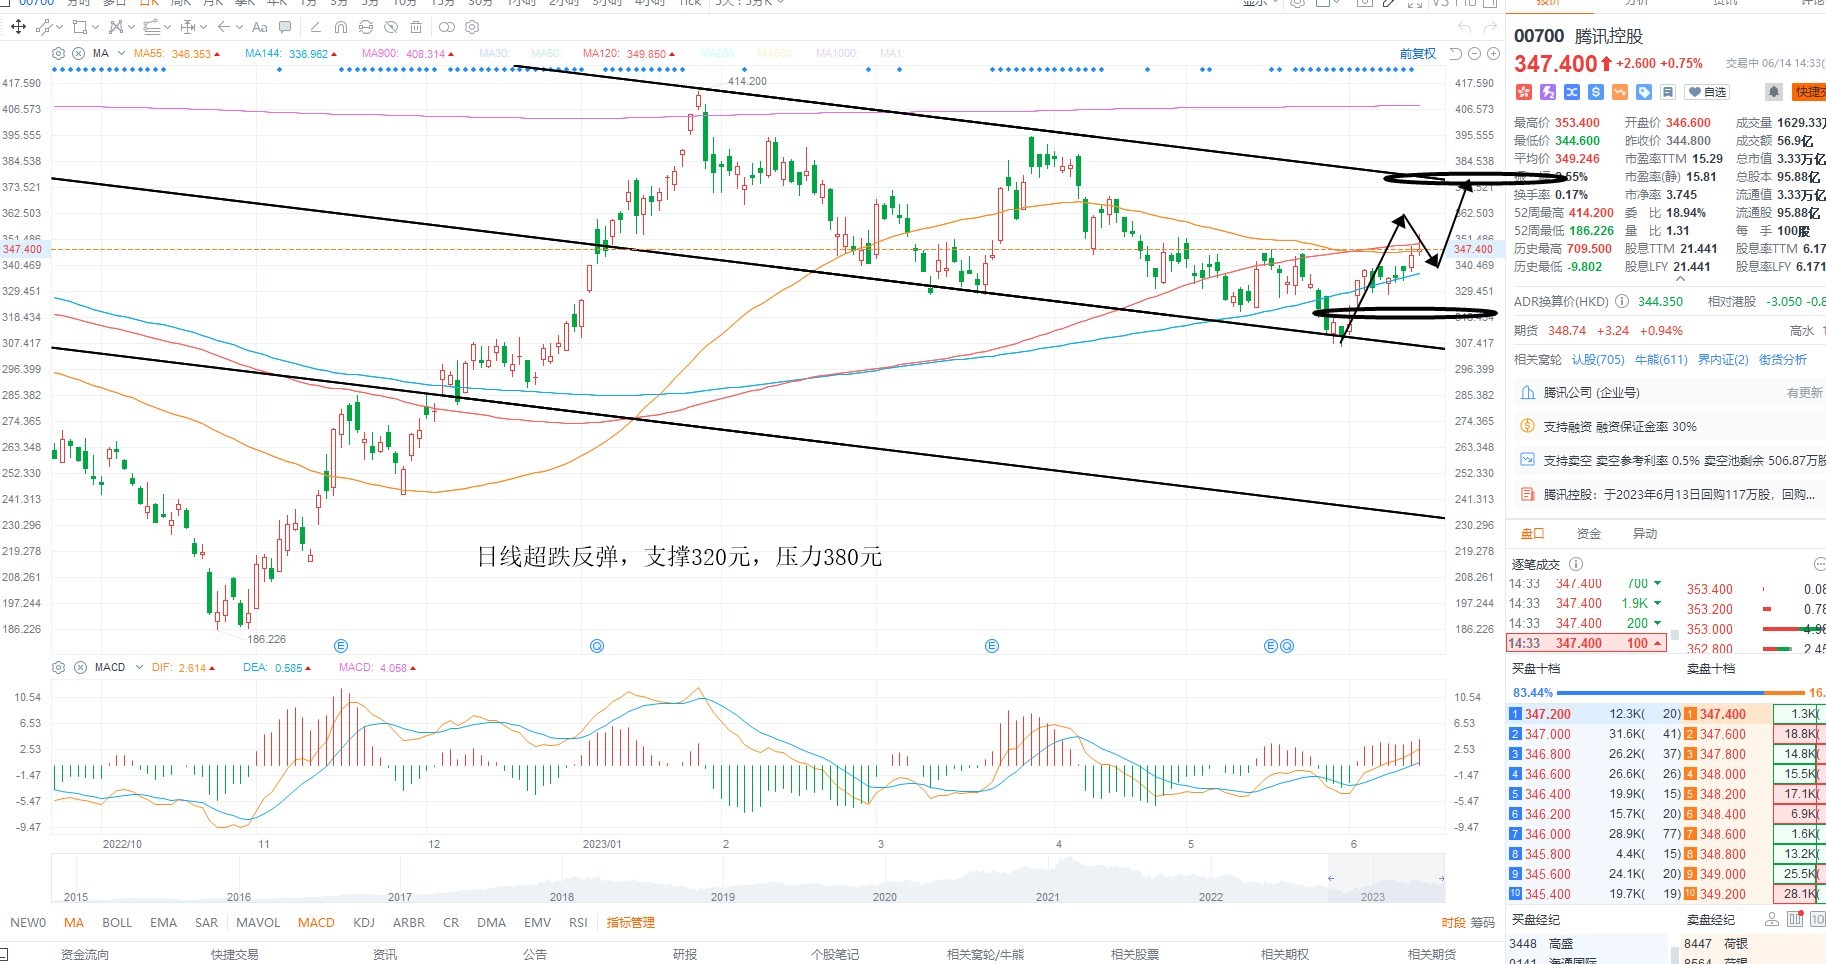The width and height of the screenshot is (1826, 964).
Task: Expand the MACD indicator dropdown
Action: pos(139,667)
